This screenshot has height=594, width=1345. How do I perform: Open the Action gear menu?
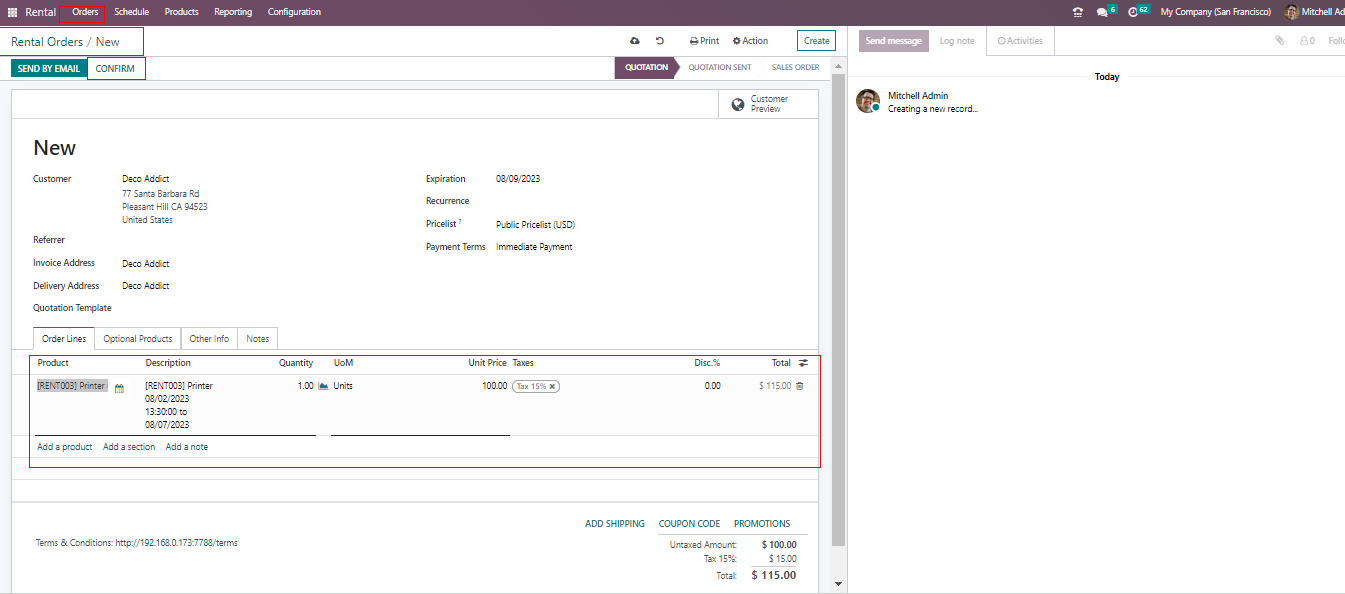(x=750, y=41)
